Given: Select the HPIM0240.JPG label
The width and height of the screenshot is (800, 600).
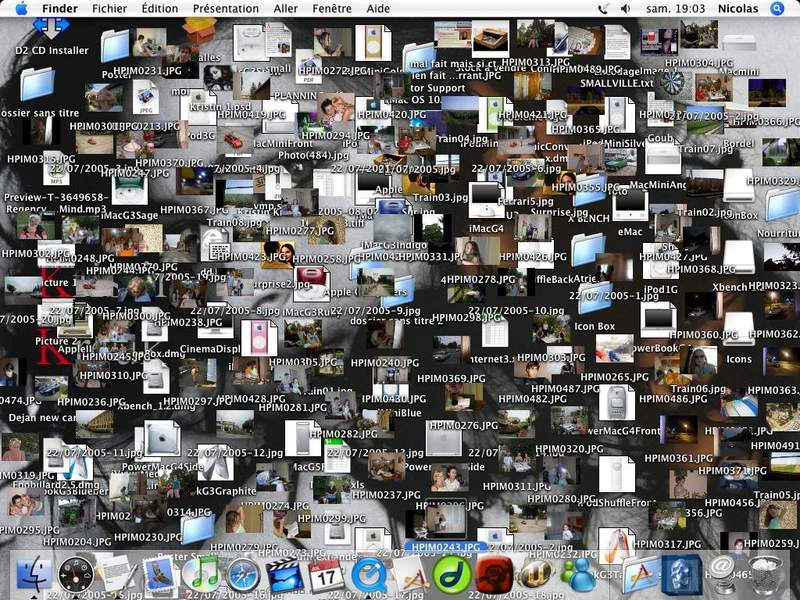Looking at the screenshot, I should coord(385,363).
